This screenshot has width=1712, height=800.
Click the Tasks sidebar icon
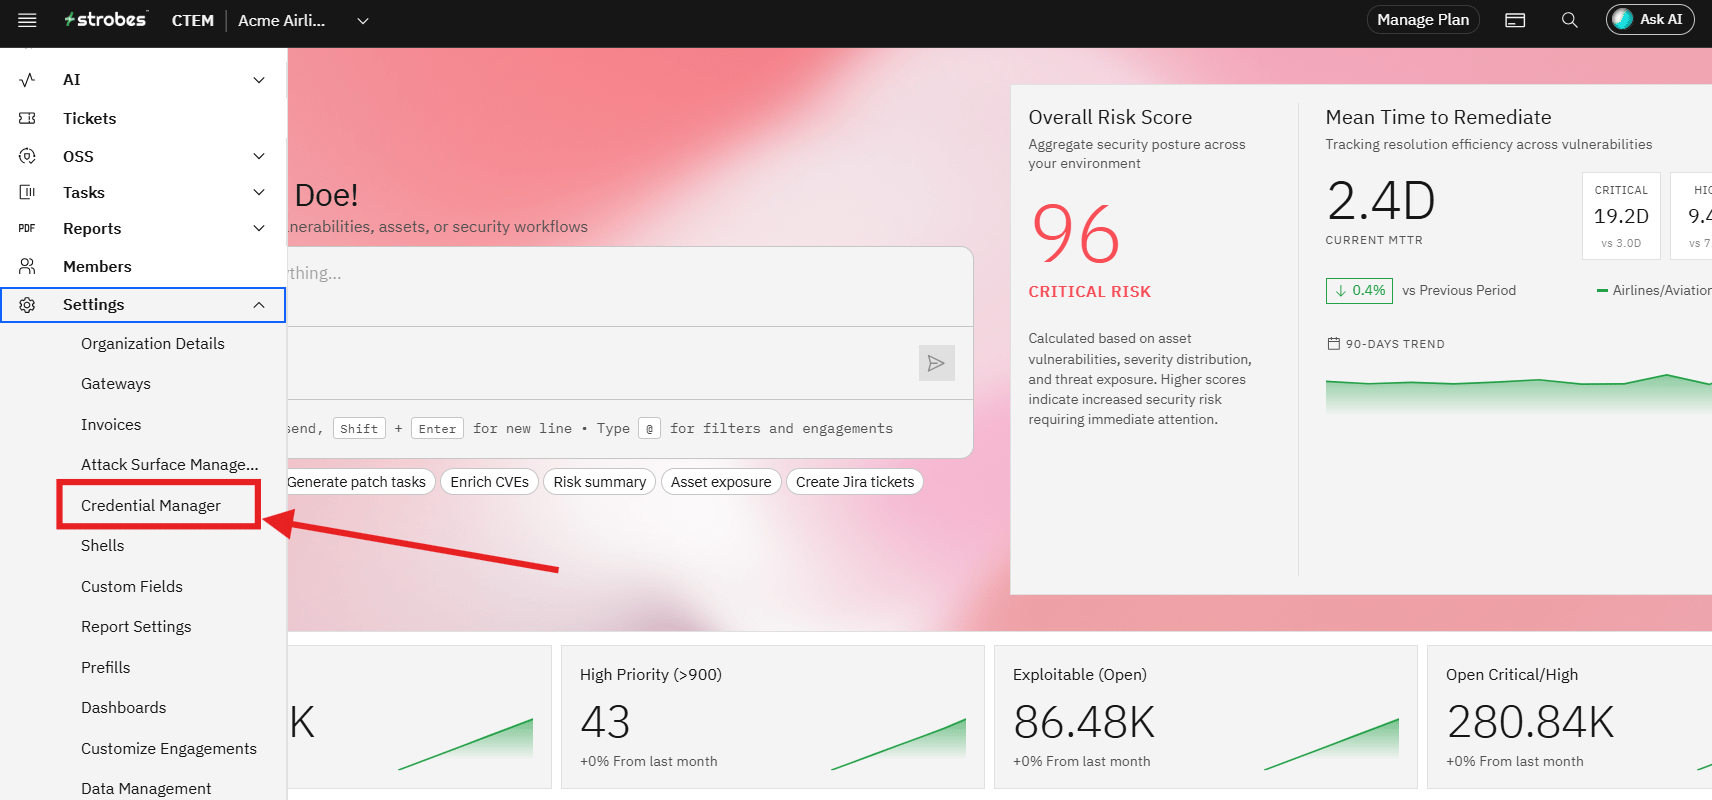(x=27, y=192)
